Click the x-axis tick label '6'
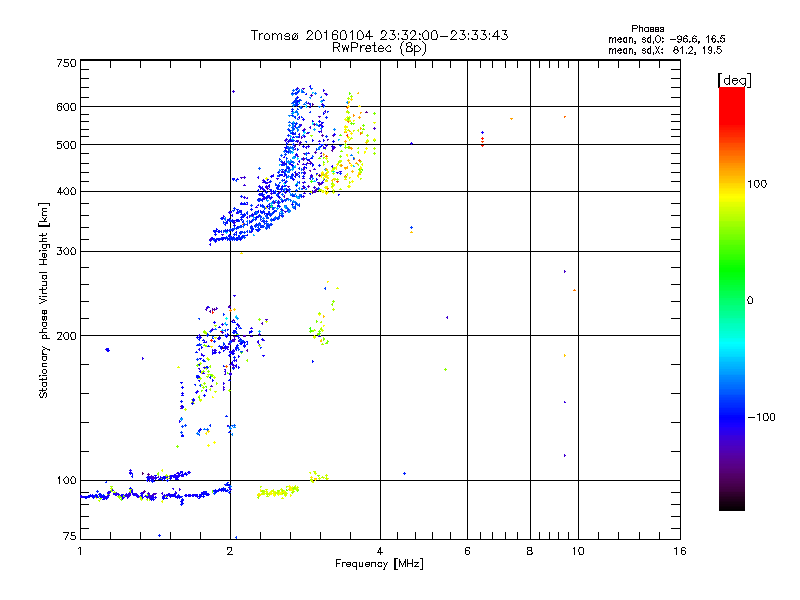Image resolution: width=800 pixels, height=600 pixels. tap(467, 551)
